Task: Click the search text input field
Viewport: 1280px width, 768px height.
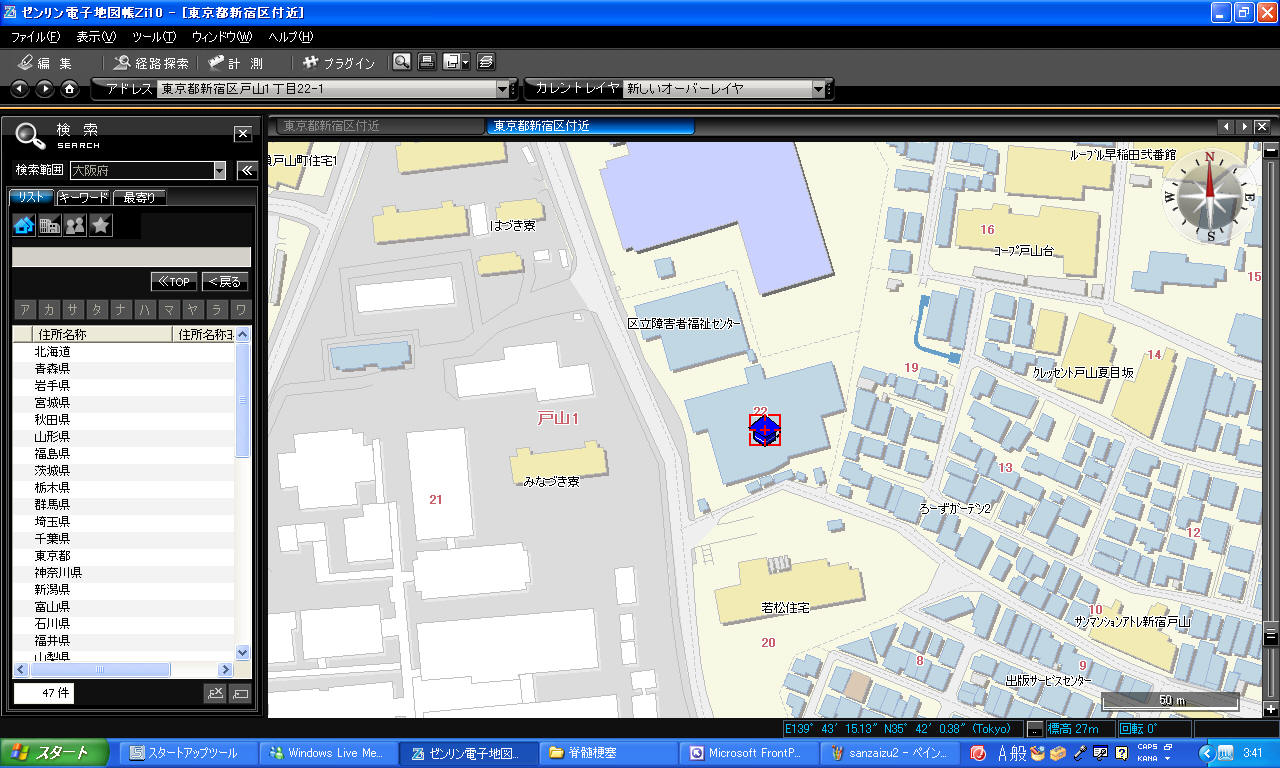Action: coord(131,257)
